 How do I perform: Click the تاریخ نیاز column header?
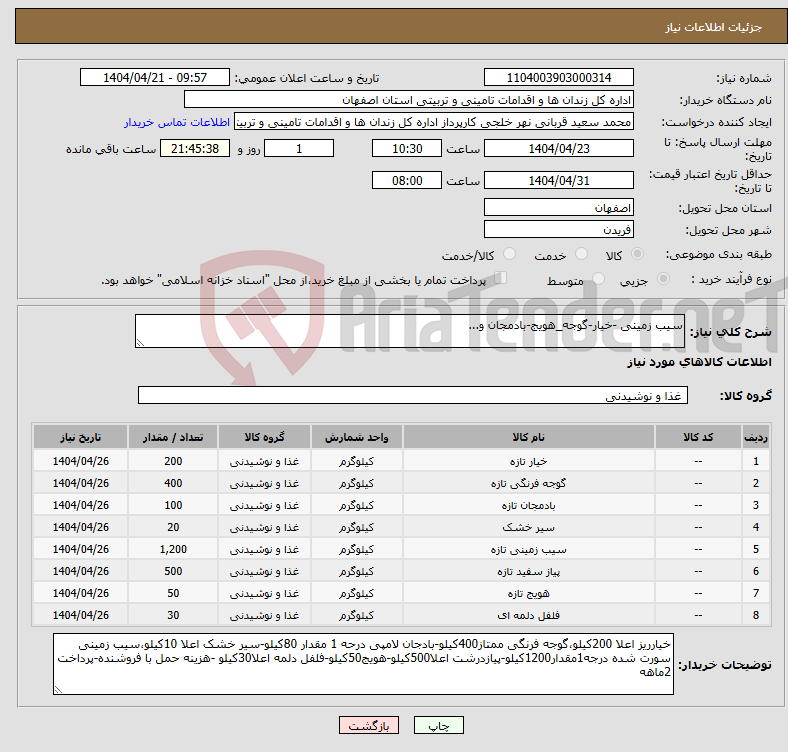pos(80,437)
